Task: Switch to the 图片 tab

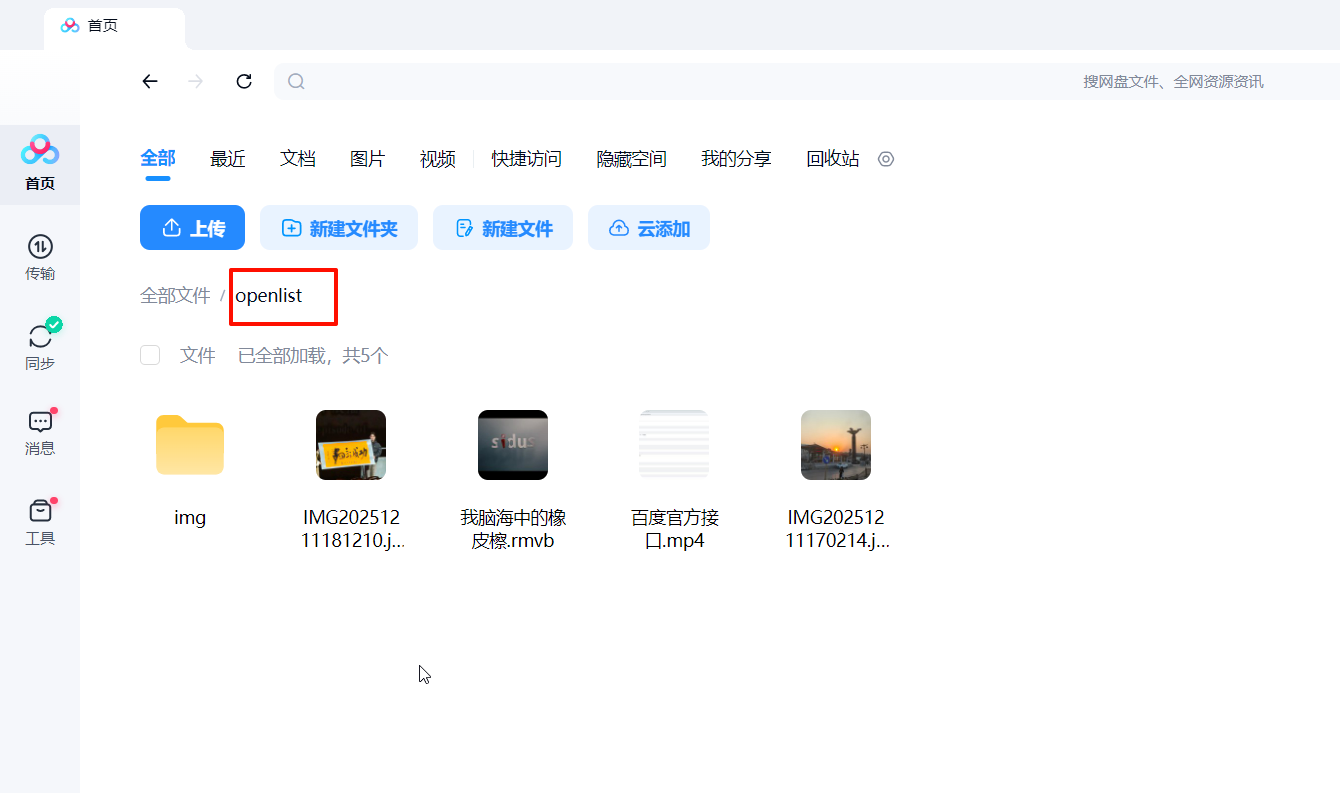Action: click(x=367, y=159)
